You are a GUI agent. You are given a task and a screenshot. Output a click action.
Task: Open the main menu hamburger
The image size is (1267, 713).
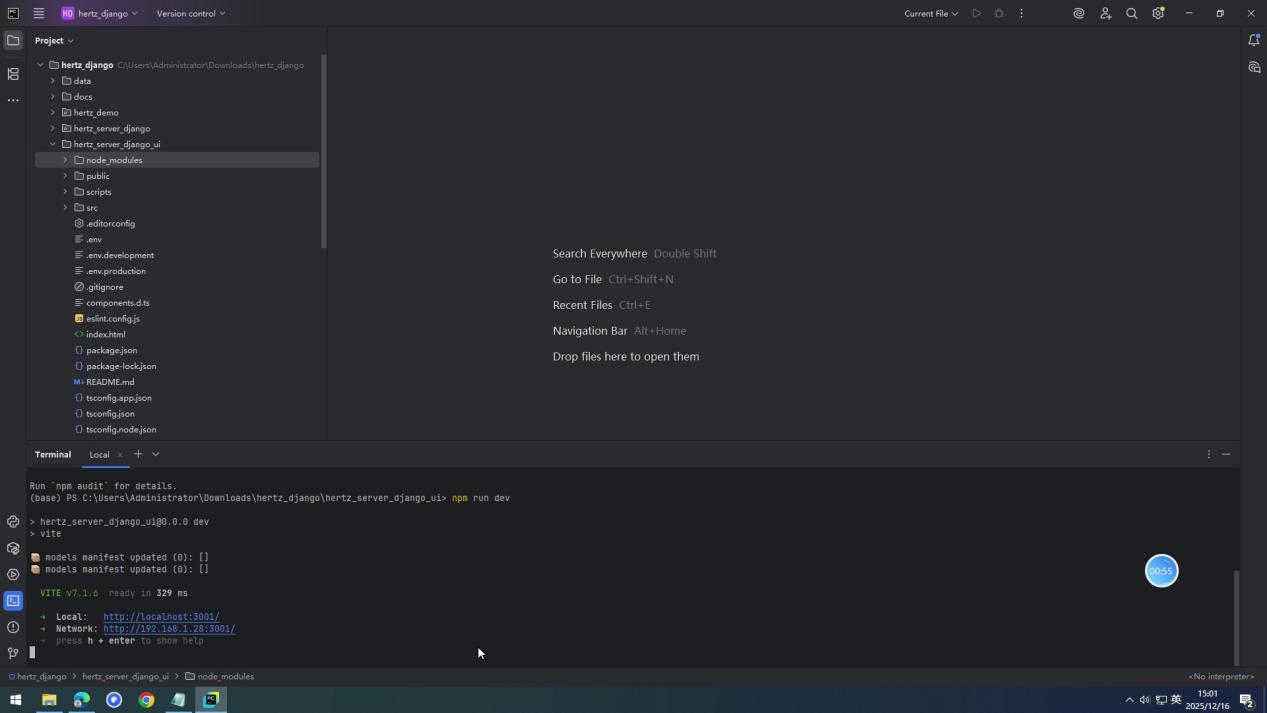38,13
